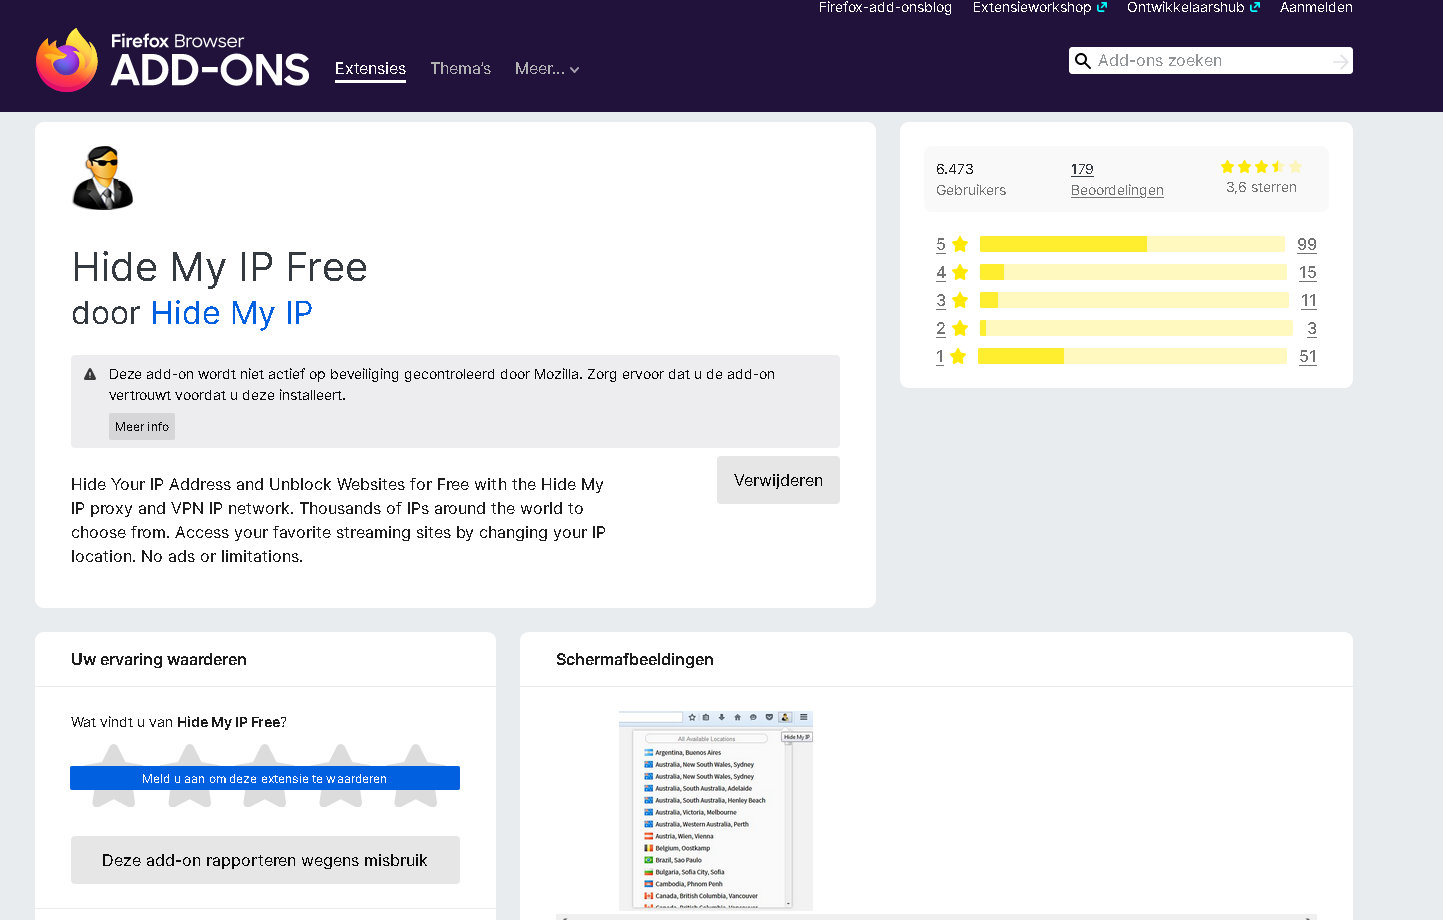The height and width of the screenshot is (920, 1443).
Task: Click the search magnifier icon
Action: (x=1082, y=61)
